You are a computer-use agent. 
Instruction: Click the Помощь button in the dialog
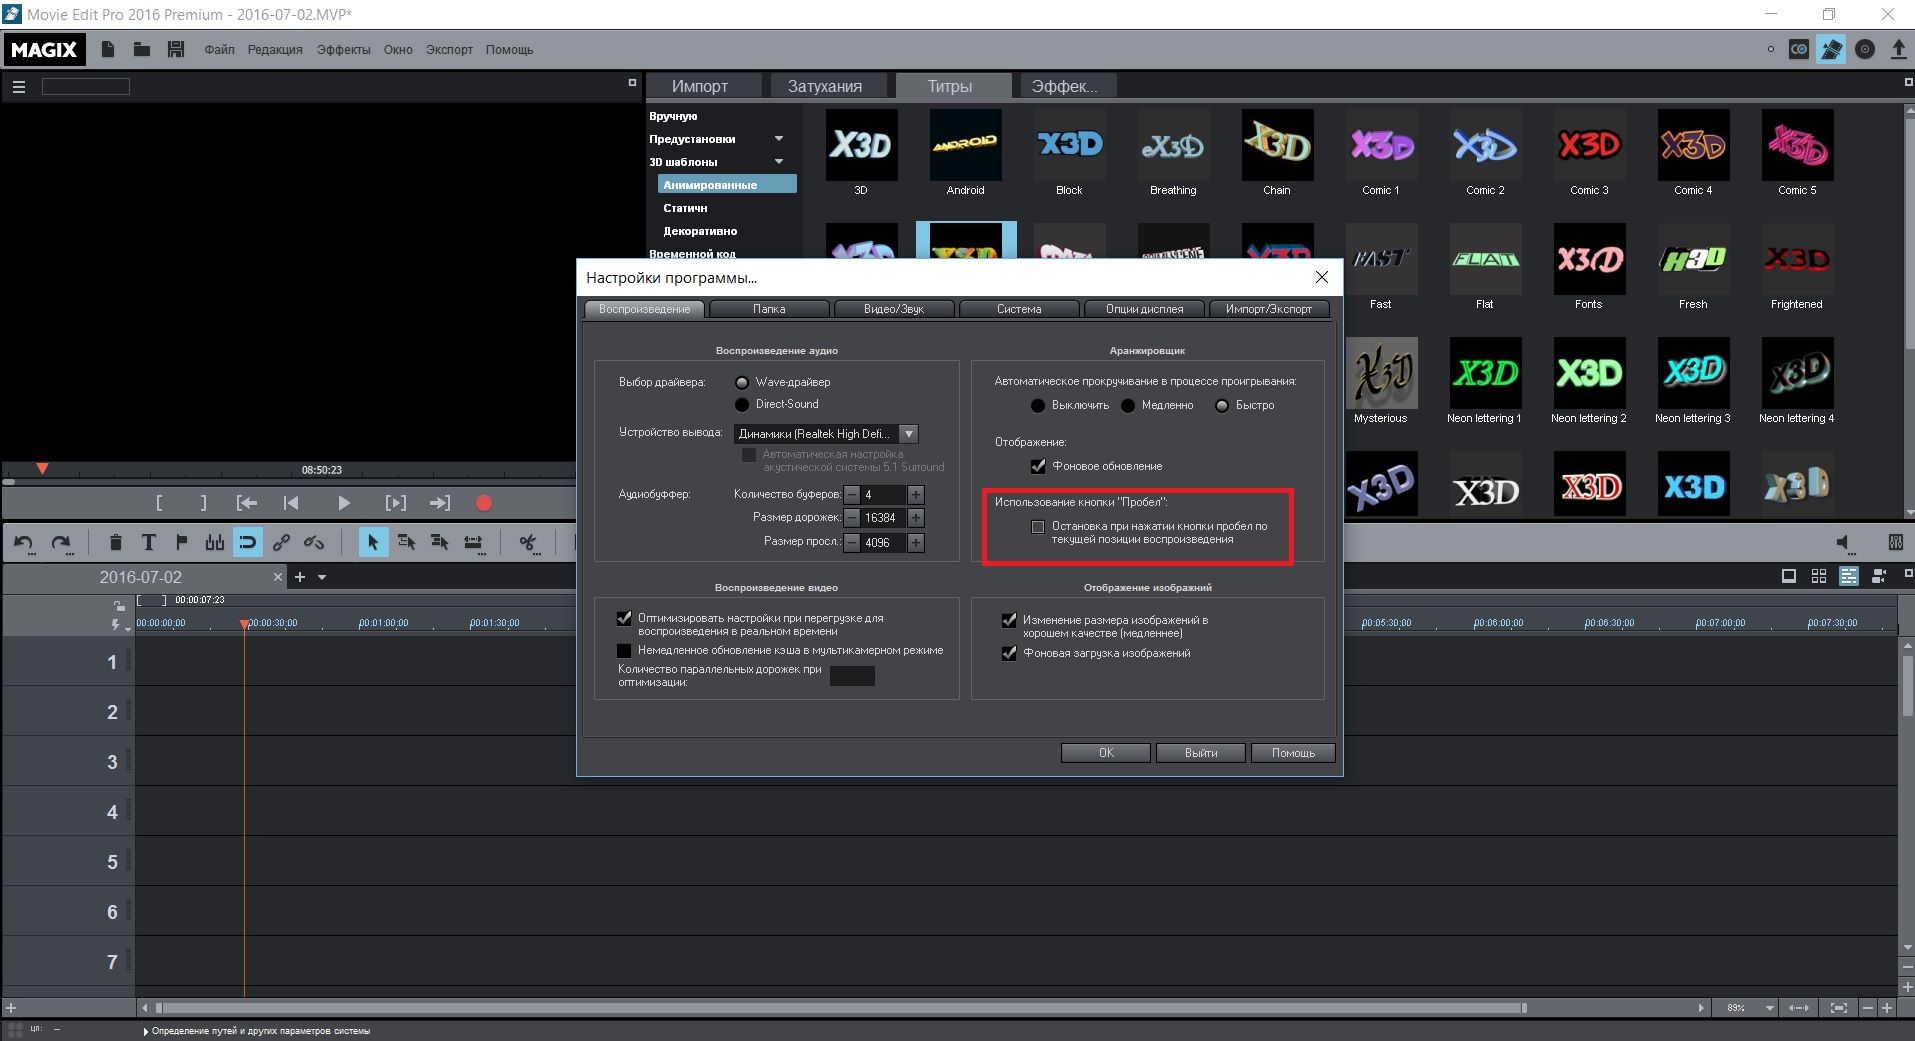pyautogui.click(x=1292, y=753)
